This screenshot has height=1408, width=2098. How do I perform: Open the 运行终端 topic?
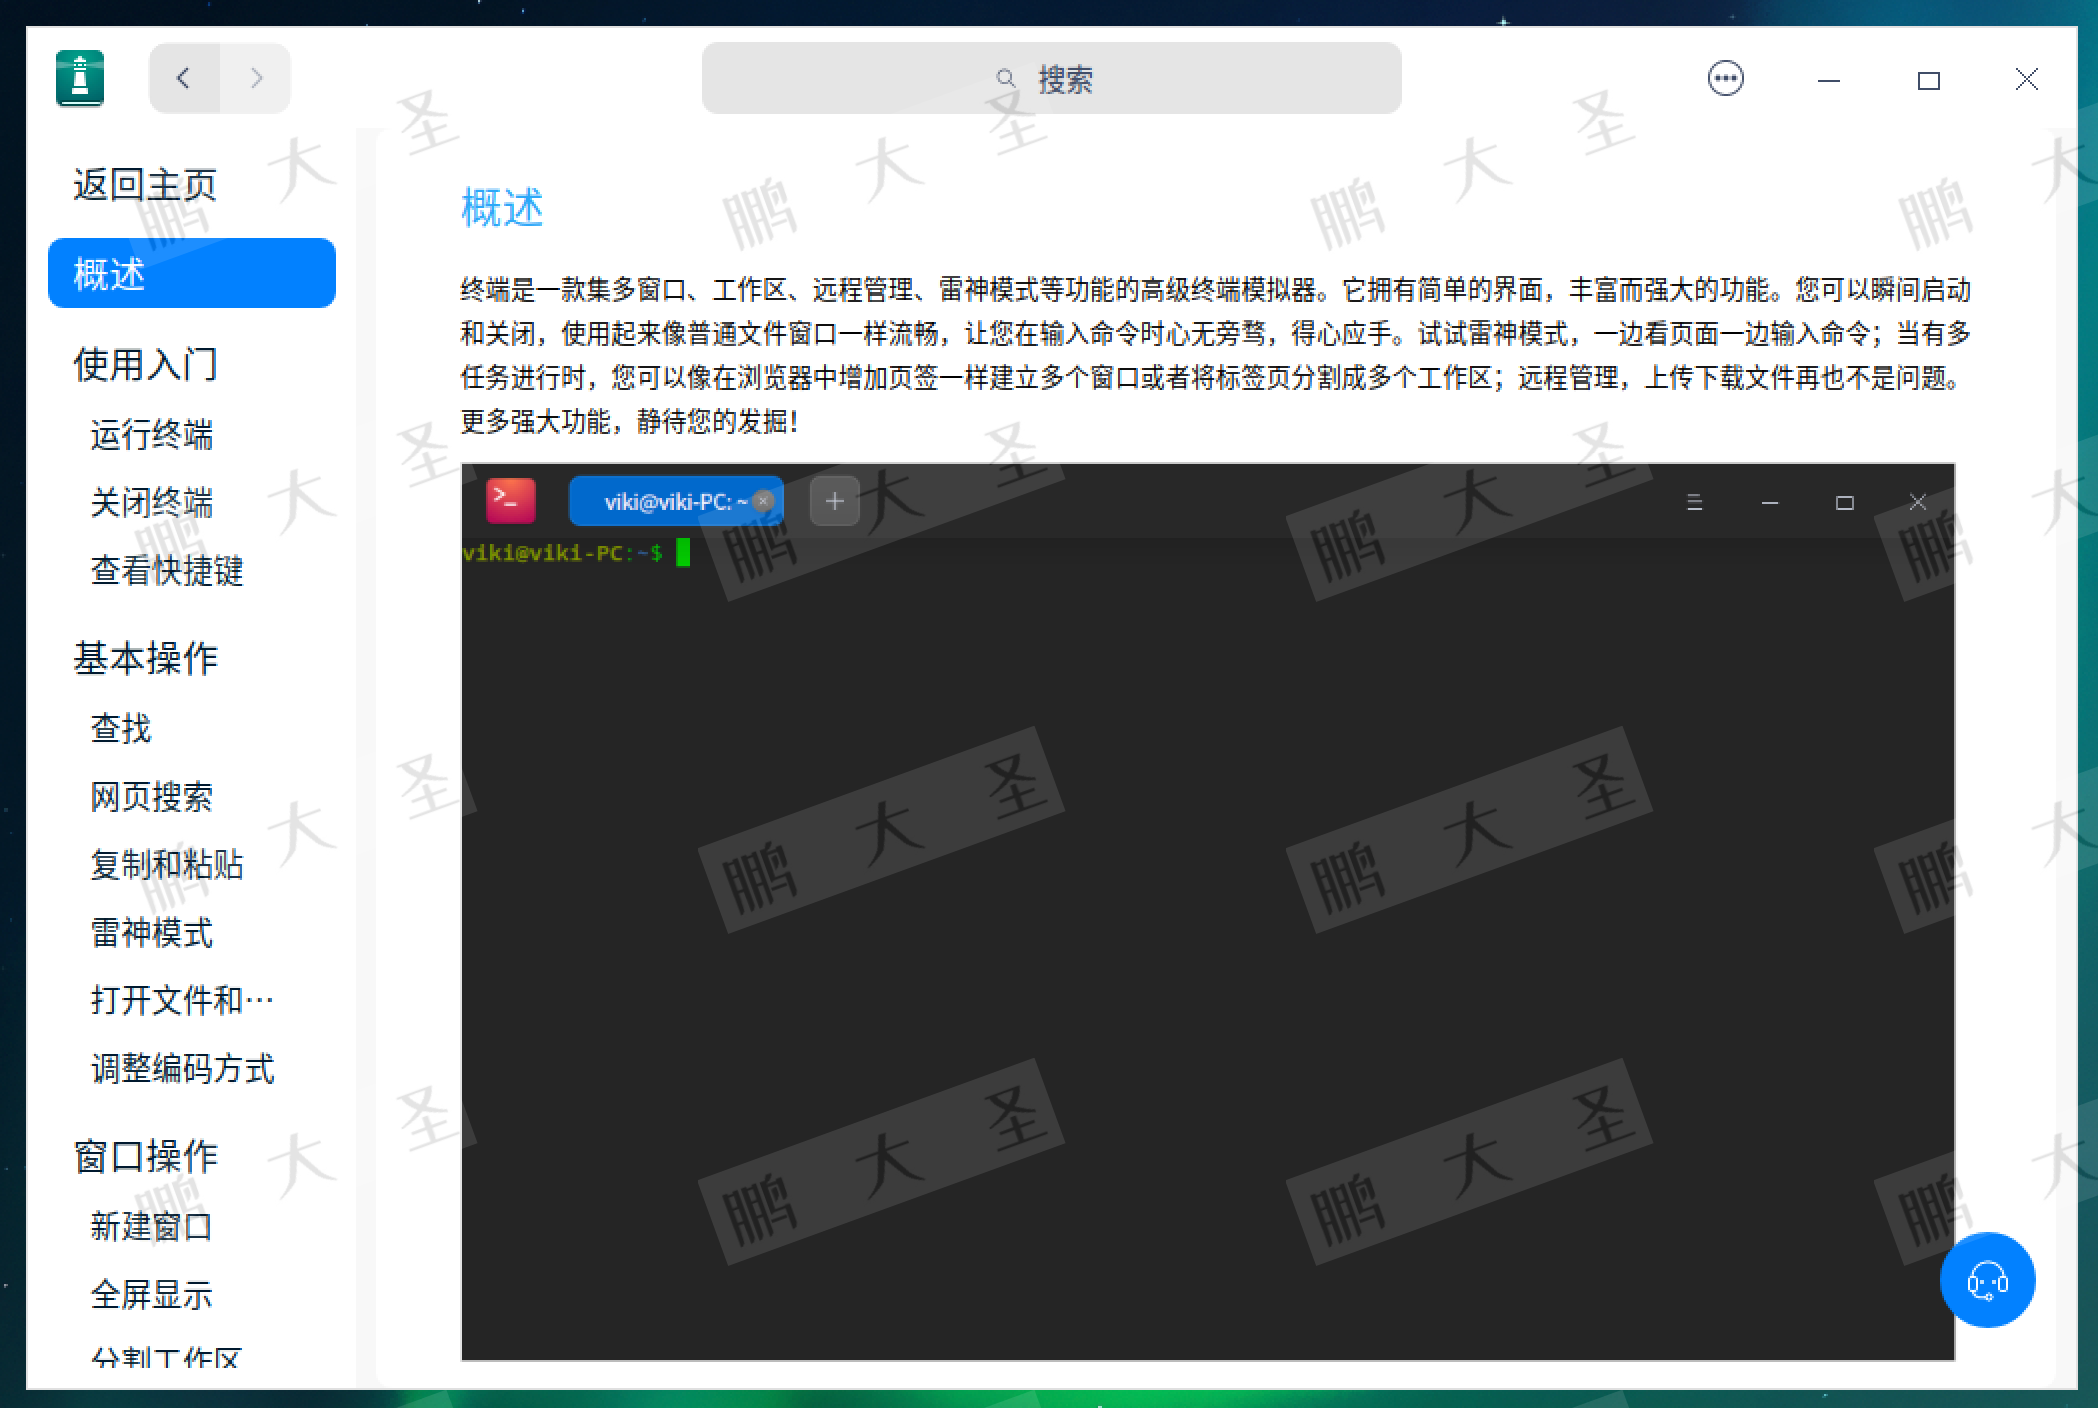[152, 435]
